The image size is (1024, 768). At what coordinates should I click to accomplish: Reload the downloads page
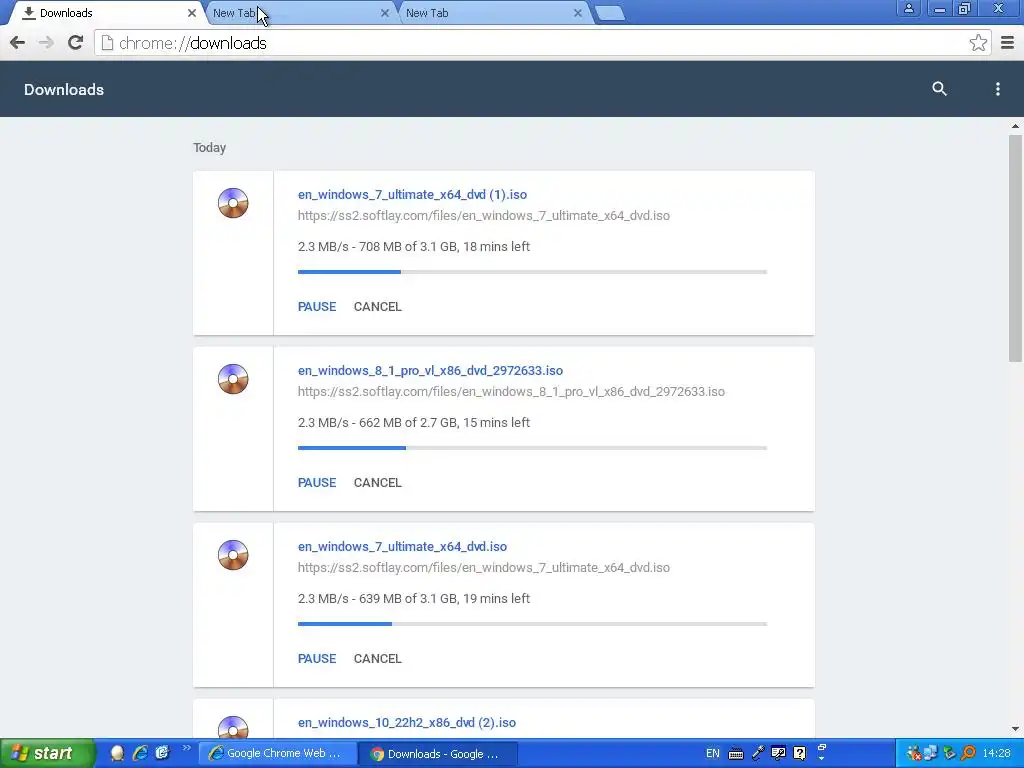pyautogui.click(x=75, y=43)
